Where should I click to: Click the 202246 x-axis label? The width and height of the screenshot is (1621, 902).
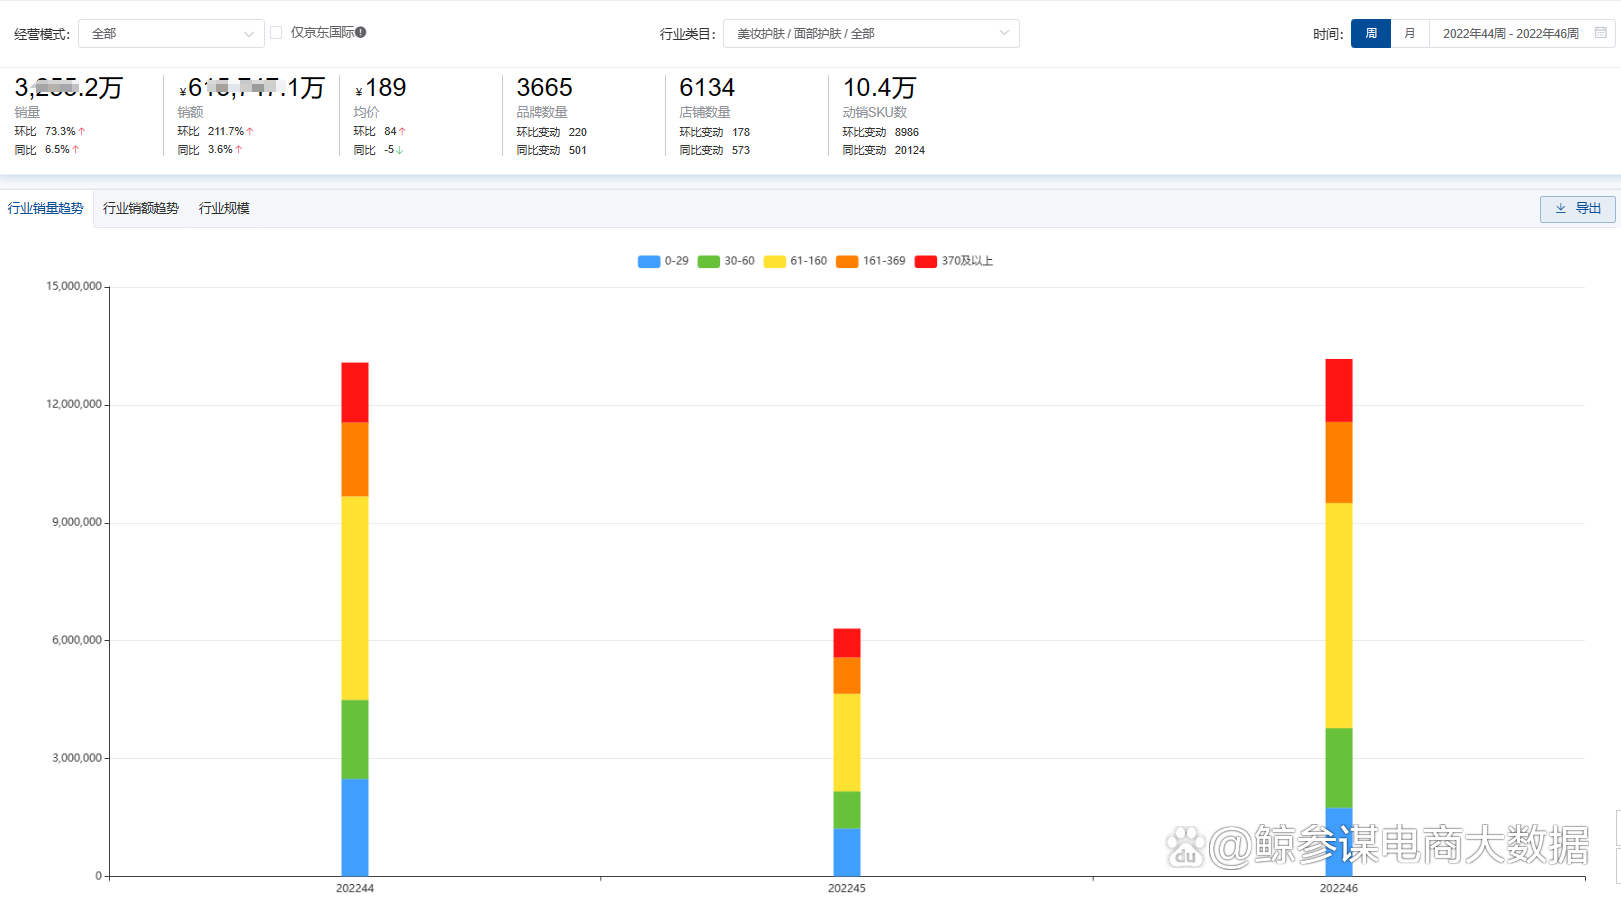tap(1339, 888)
